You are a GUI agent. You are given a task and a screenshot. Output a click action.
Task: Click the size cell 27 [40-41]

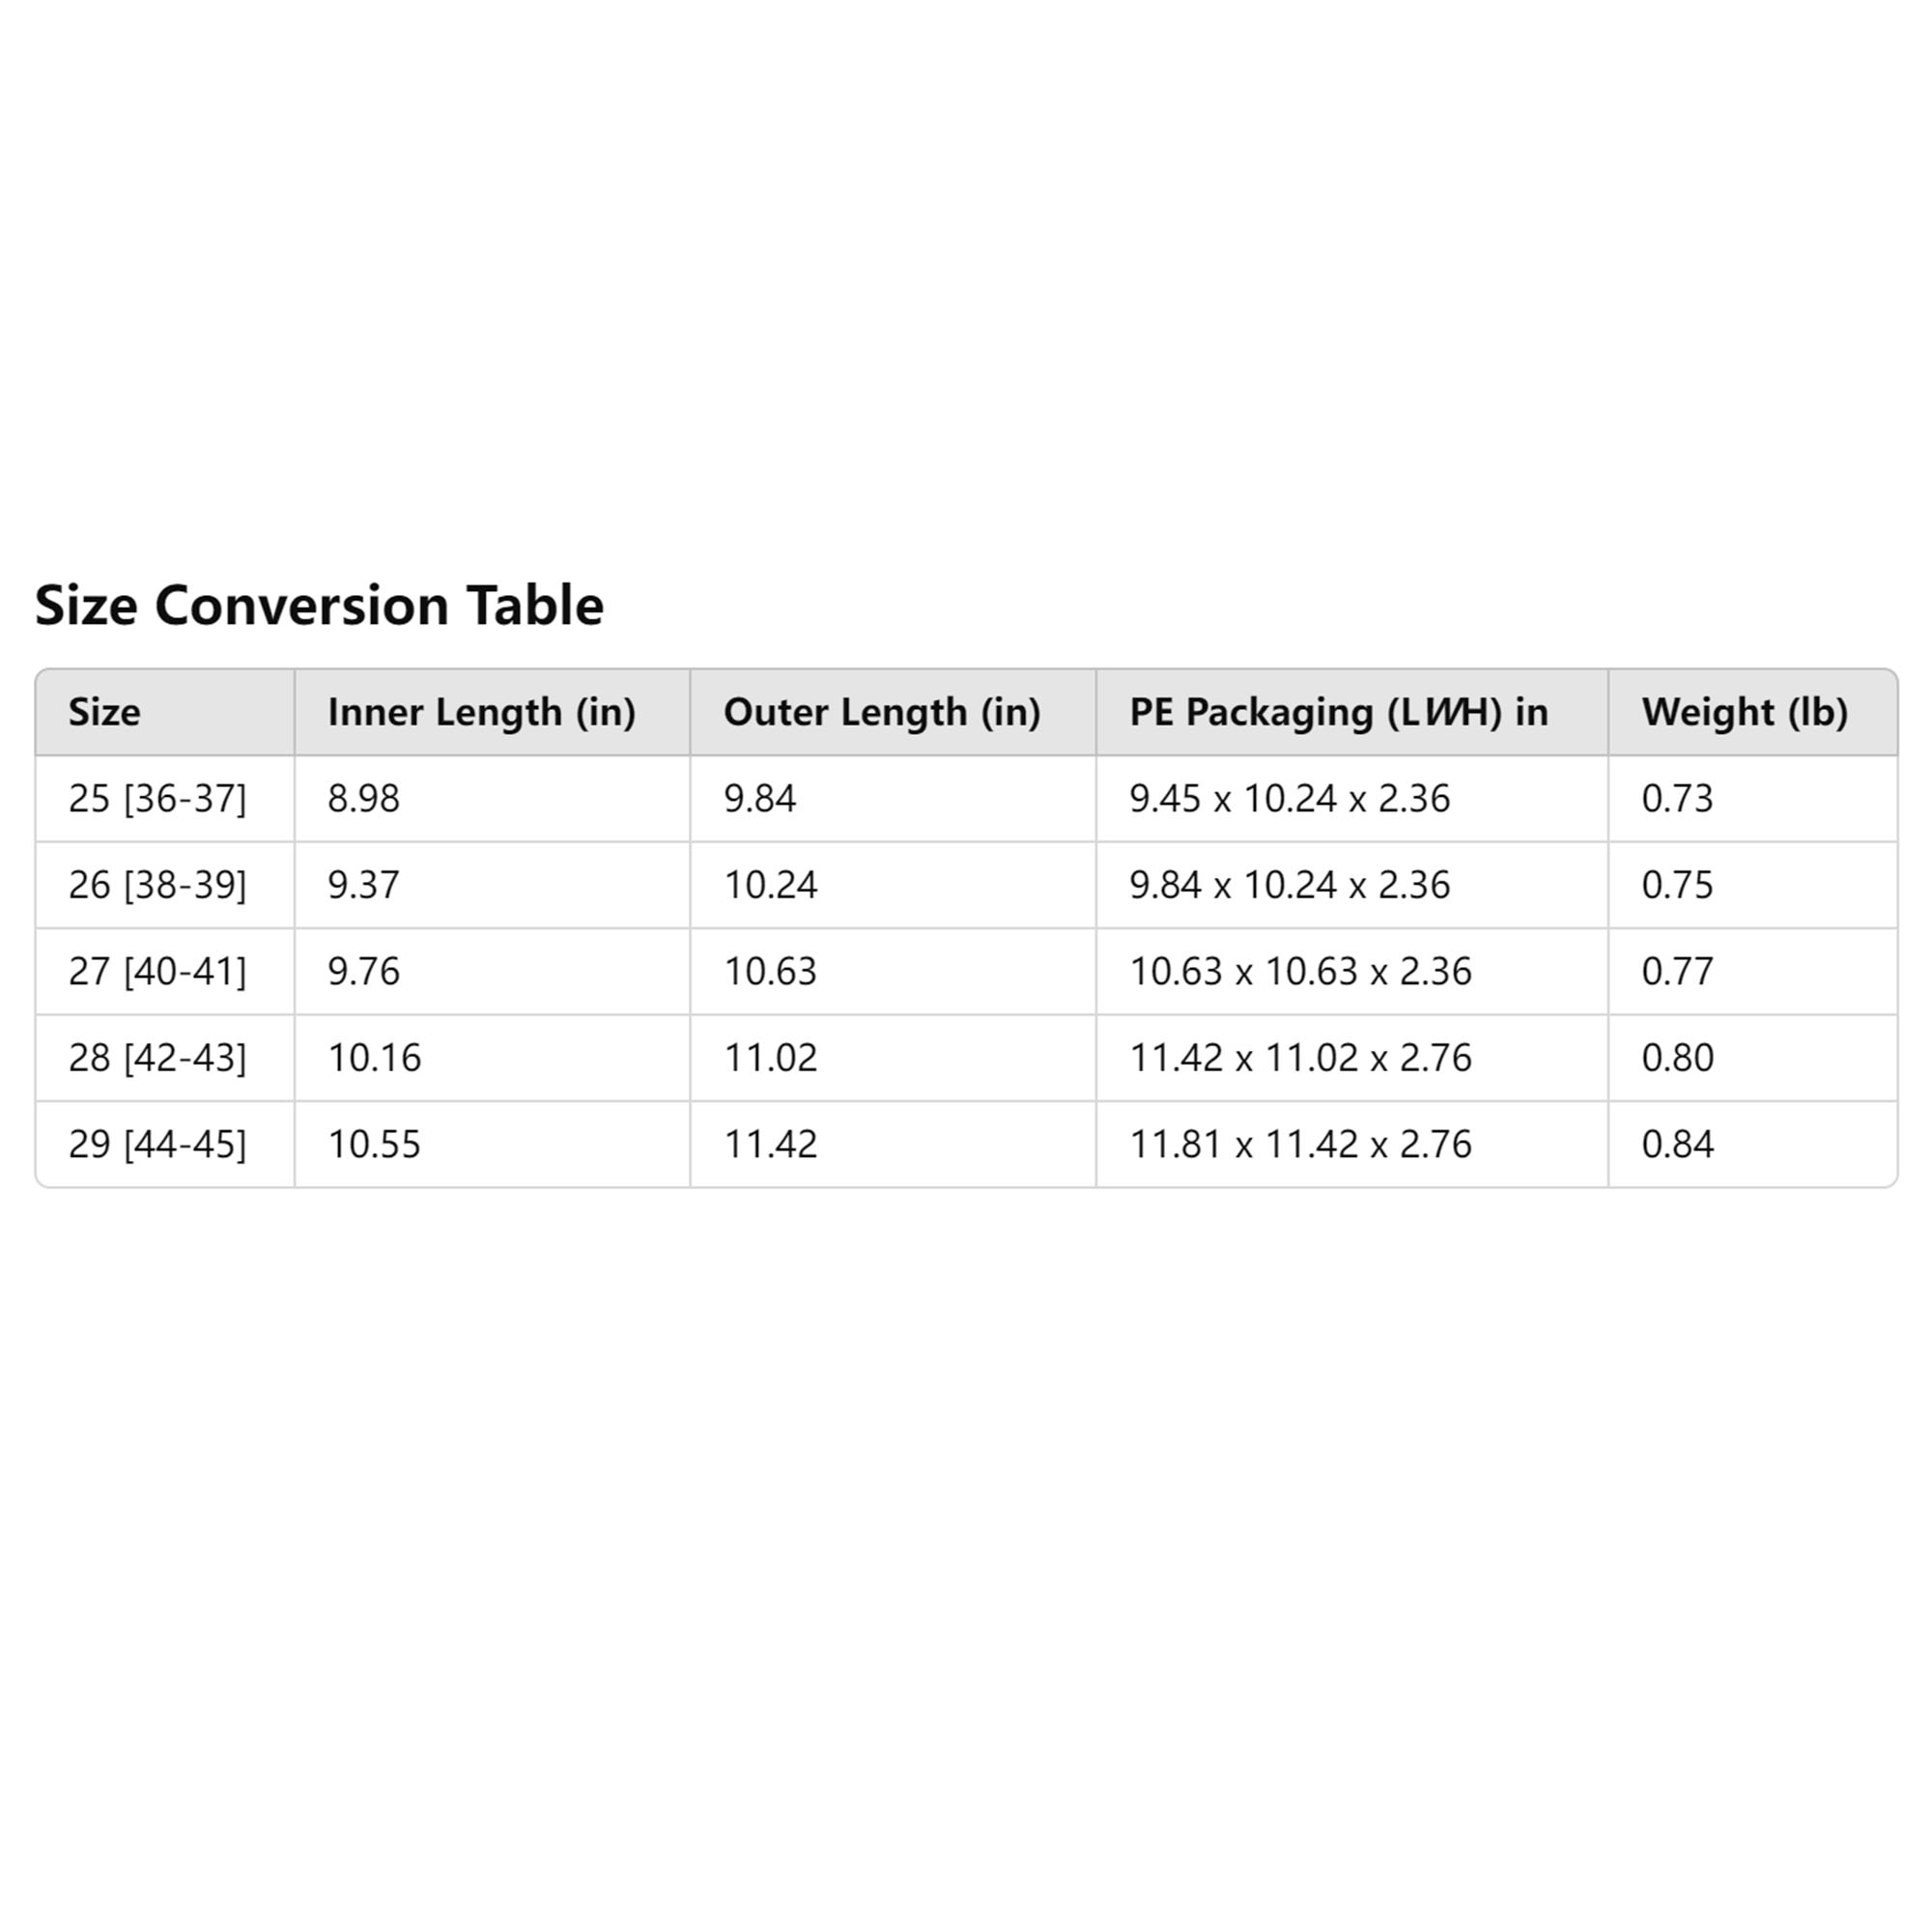pyautogui.click(x=157, y=971)
